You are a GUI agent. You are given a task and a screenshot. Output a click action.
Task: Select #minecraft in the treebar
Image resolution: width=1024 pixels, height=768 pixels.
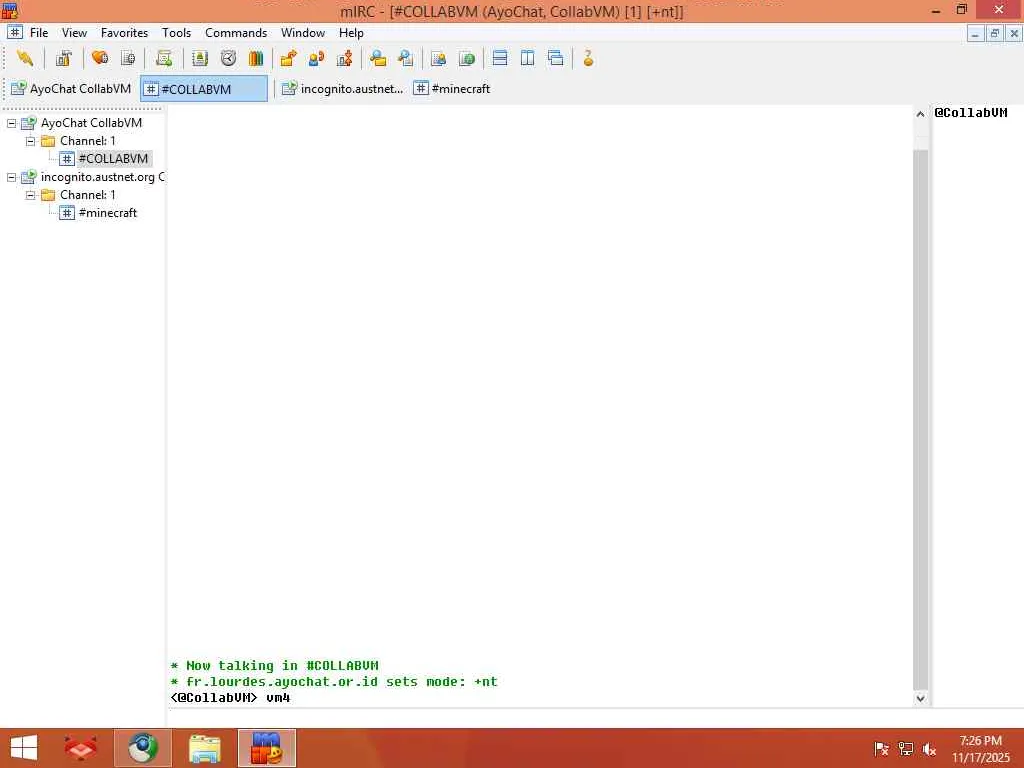point(108,213)
